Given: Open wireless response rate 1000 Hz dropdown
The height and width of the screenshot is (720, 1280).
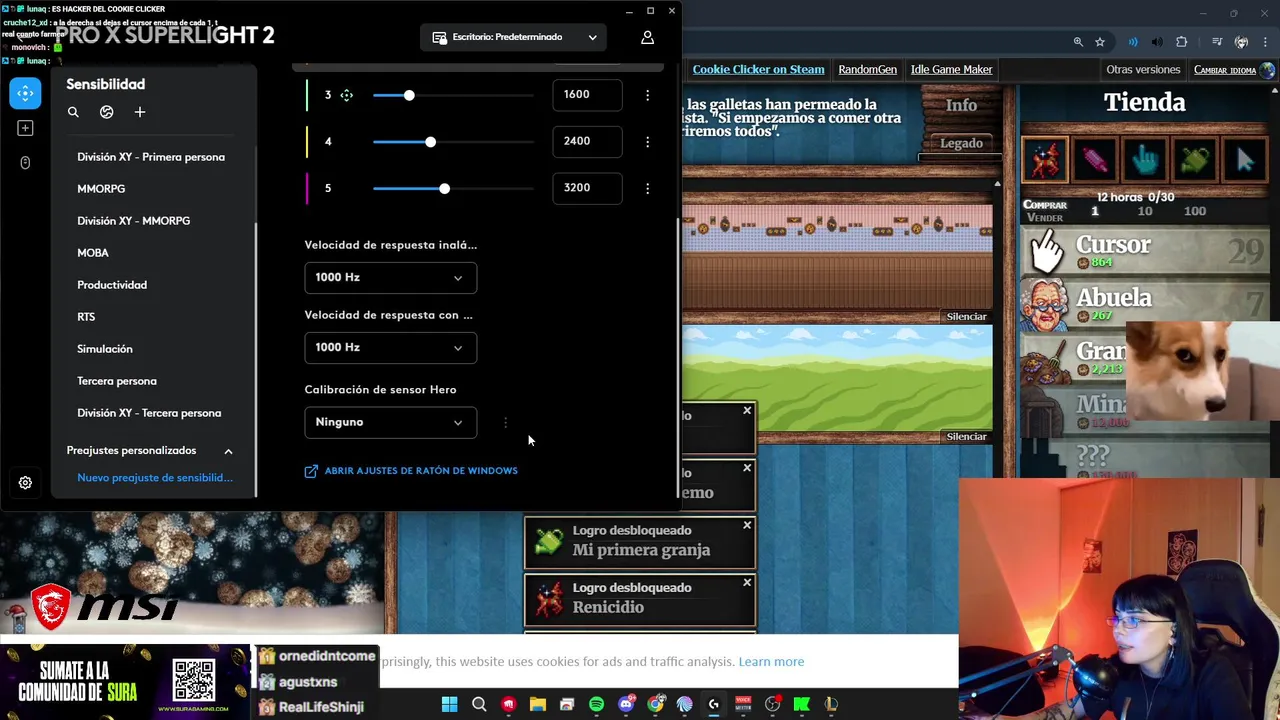Looking at the screenshot, I should pyautogui.click(x=390, y=277).
